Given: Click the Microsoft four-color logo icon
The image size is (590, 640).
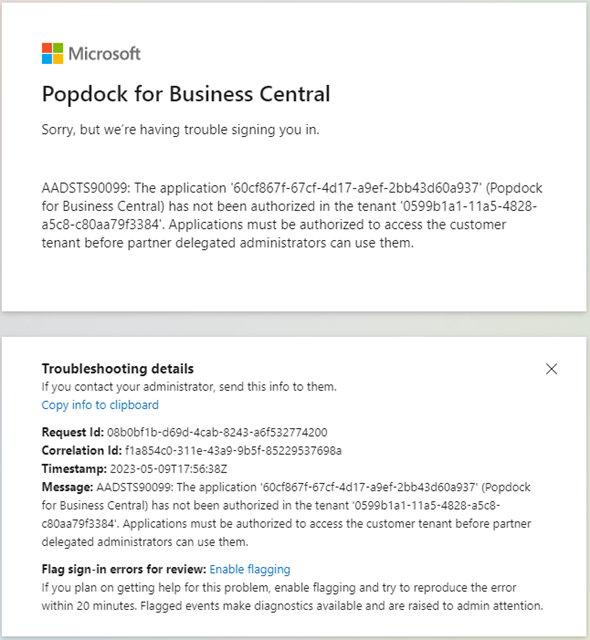Looking at the screenshot, I should pyautogui.click(x=52, y=53).
